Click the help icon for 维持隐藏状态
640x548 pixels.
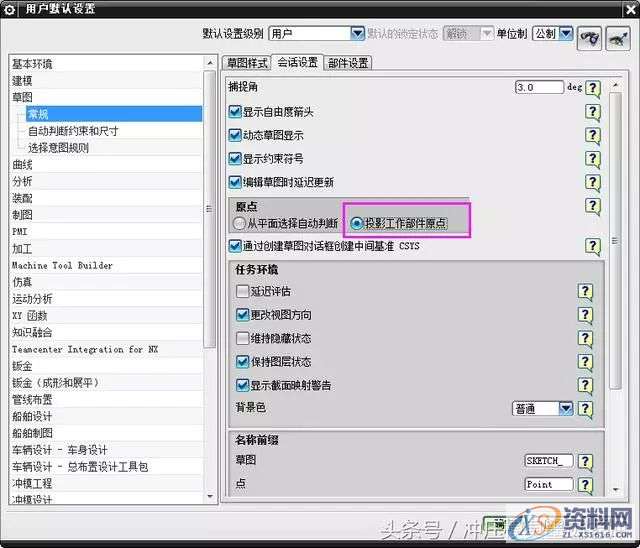585,338
